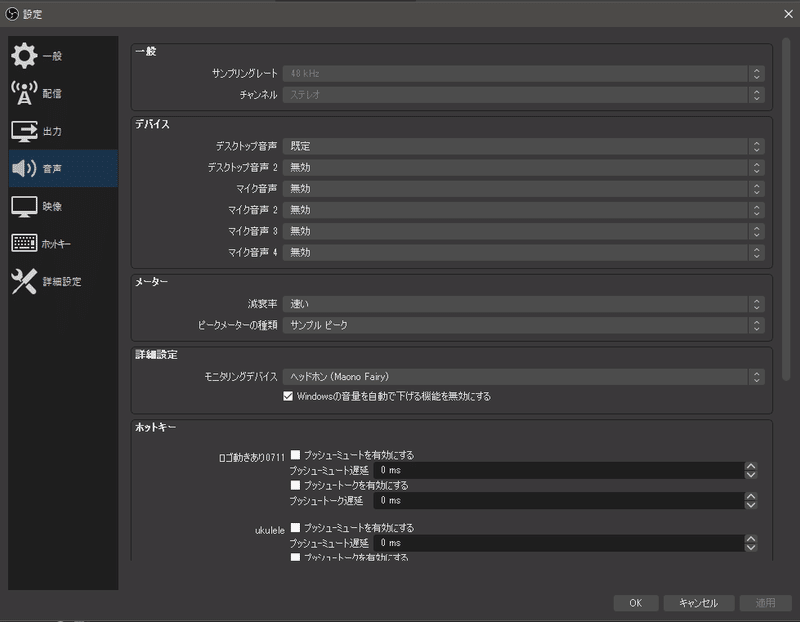
Task: Open the モニタリングデバイス dropdown
Action: click(x=523, y=377)
